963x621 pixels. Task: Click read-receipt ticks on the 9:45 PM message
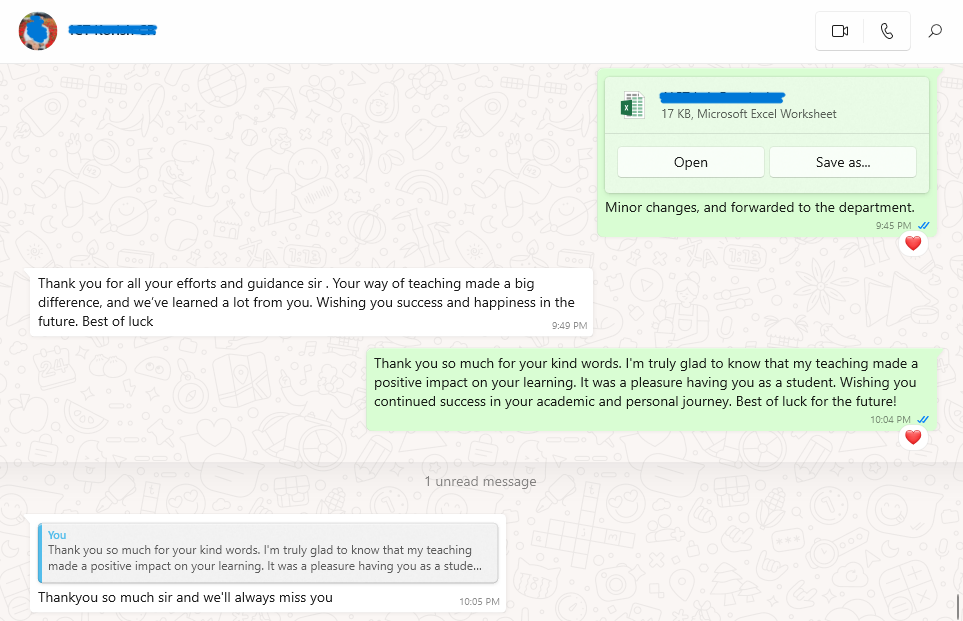923,225
